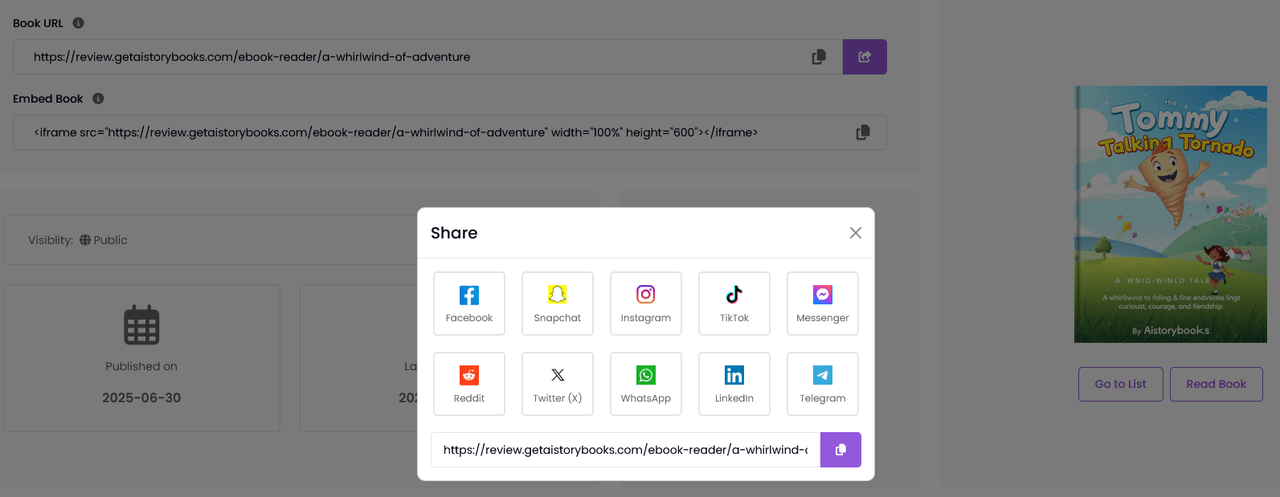1280x497 pixels.
Task: Share the book via Telegram
Action: tap(822, 384)
